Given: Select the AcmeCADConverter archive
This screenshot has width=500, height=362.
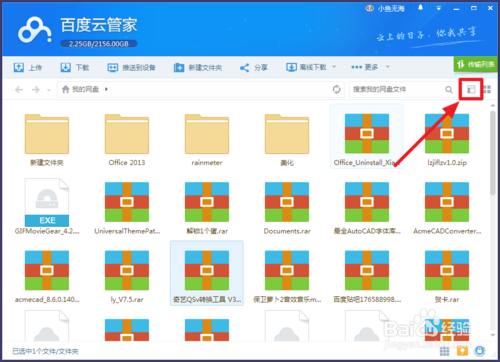Looking at the screenshot, I should (447, 207).
